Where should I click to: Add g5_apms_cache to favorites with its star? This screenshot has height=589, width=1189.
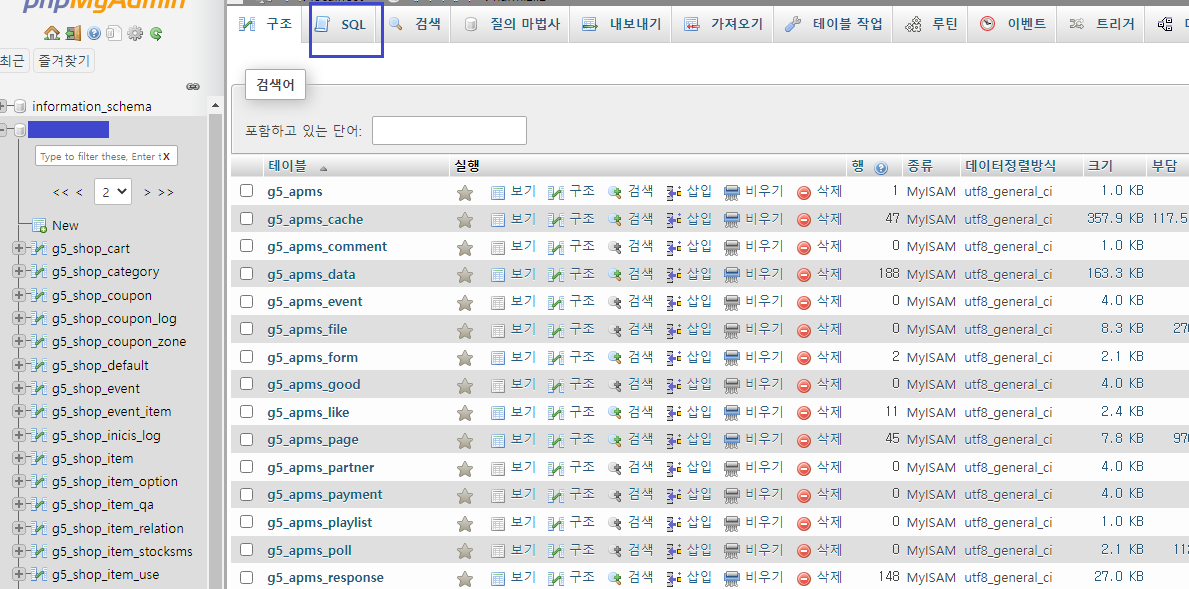tap(465, 220)
